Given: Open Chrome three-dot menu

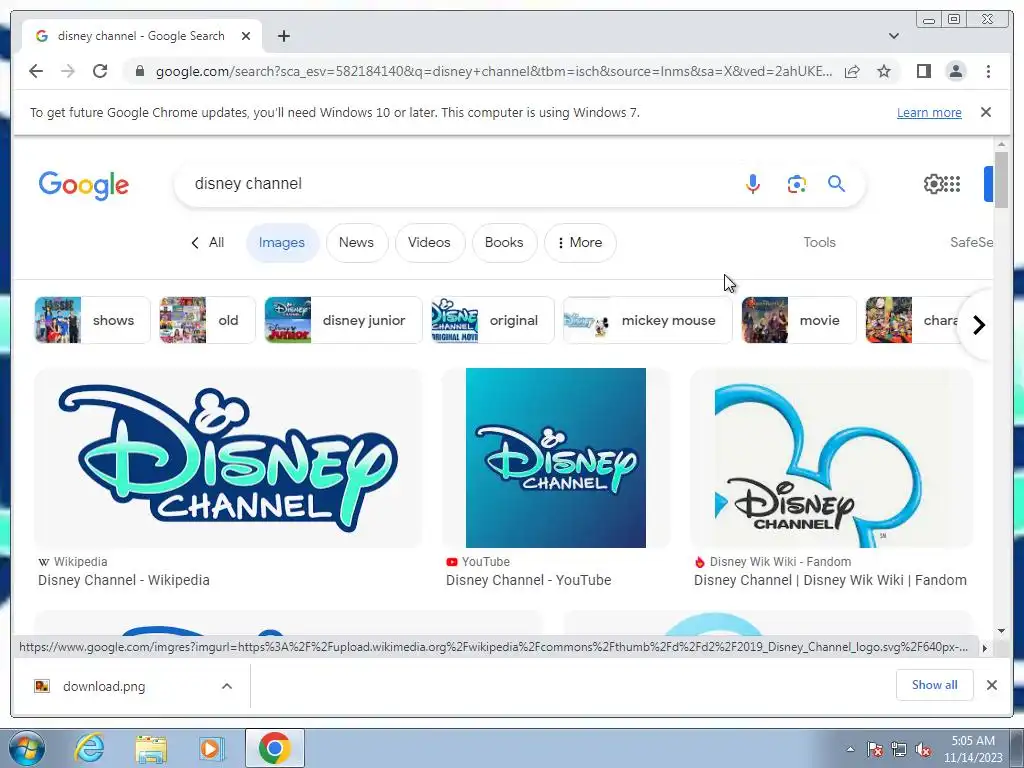Looking at the screenshot, I should [x=988, y=71].
